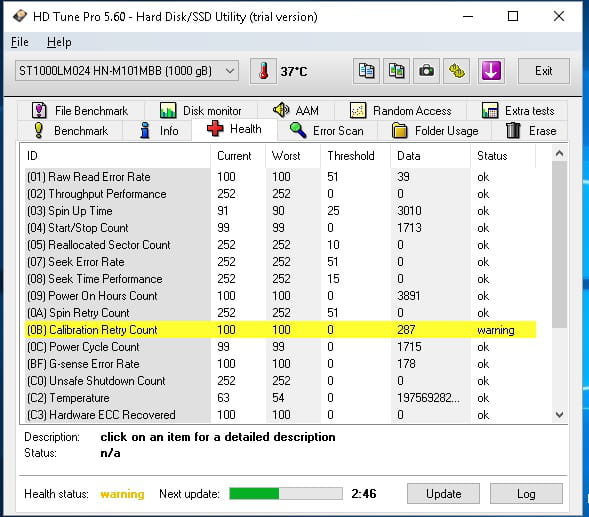Open the File menu
Screen dimensions: 589x517
tap(20, 42)
